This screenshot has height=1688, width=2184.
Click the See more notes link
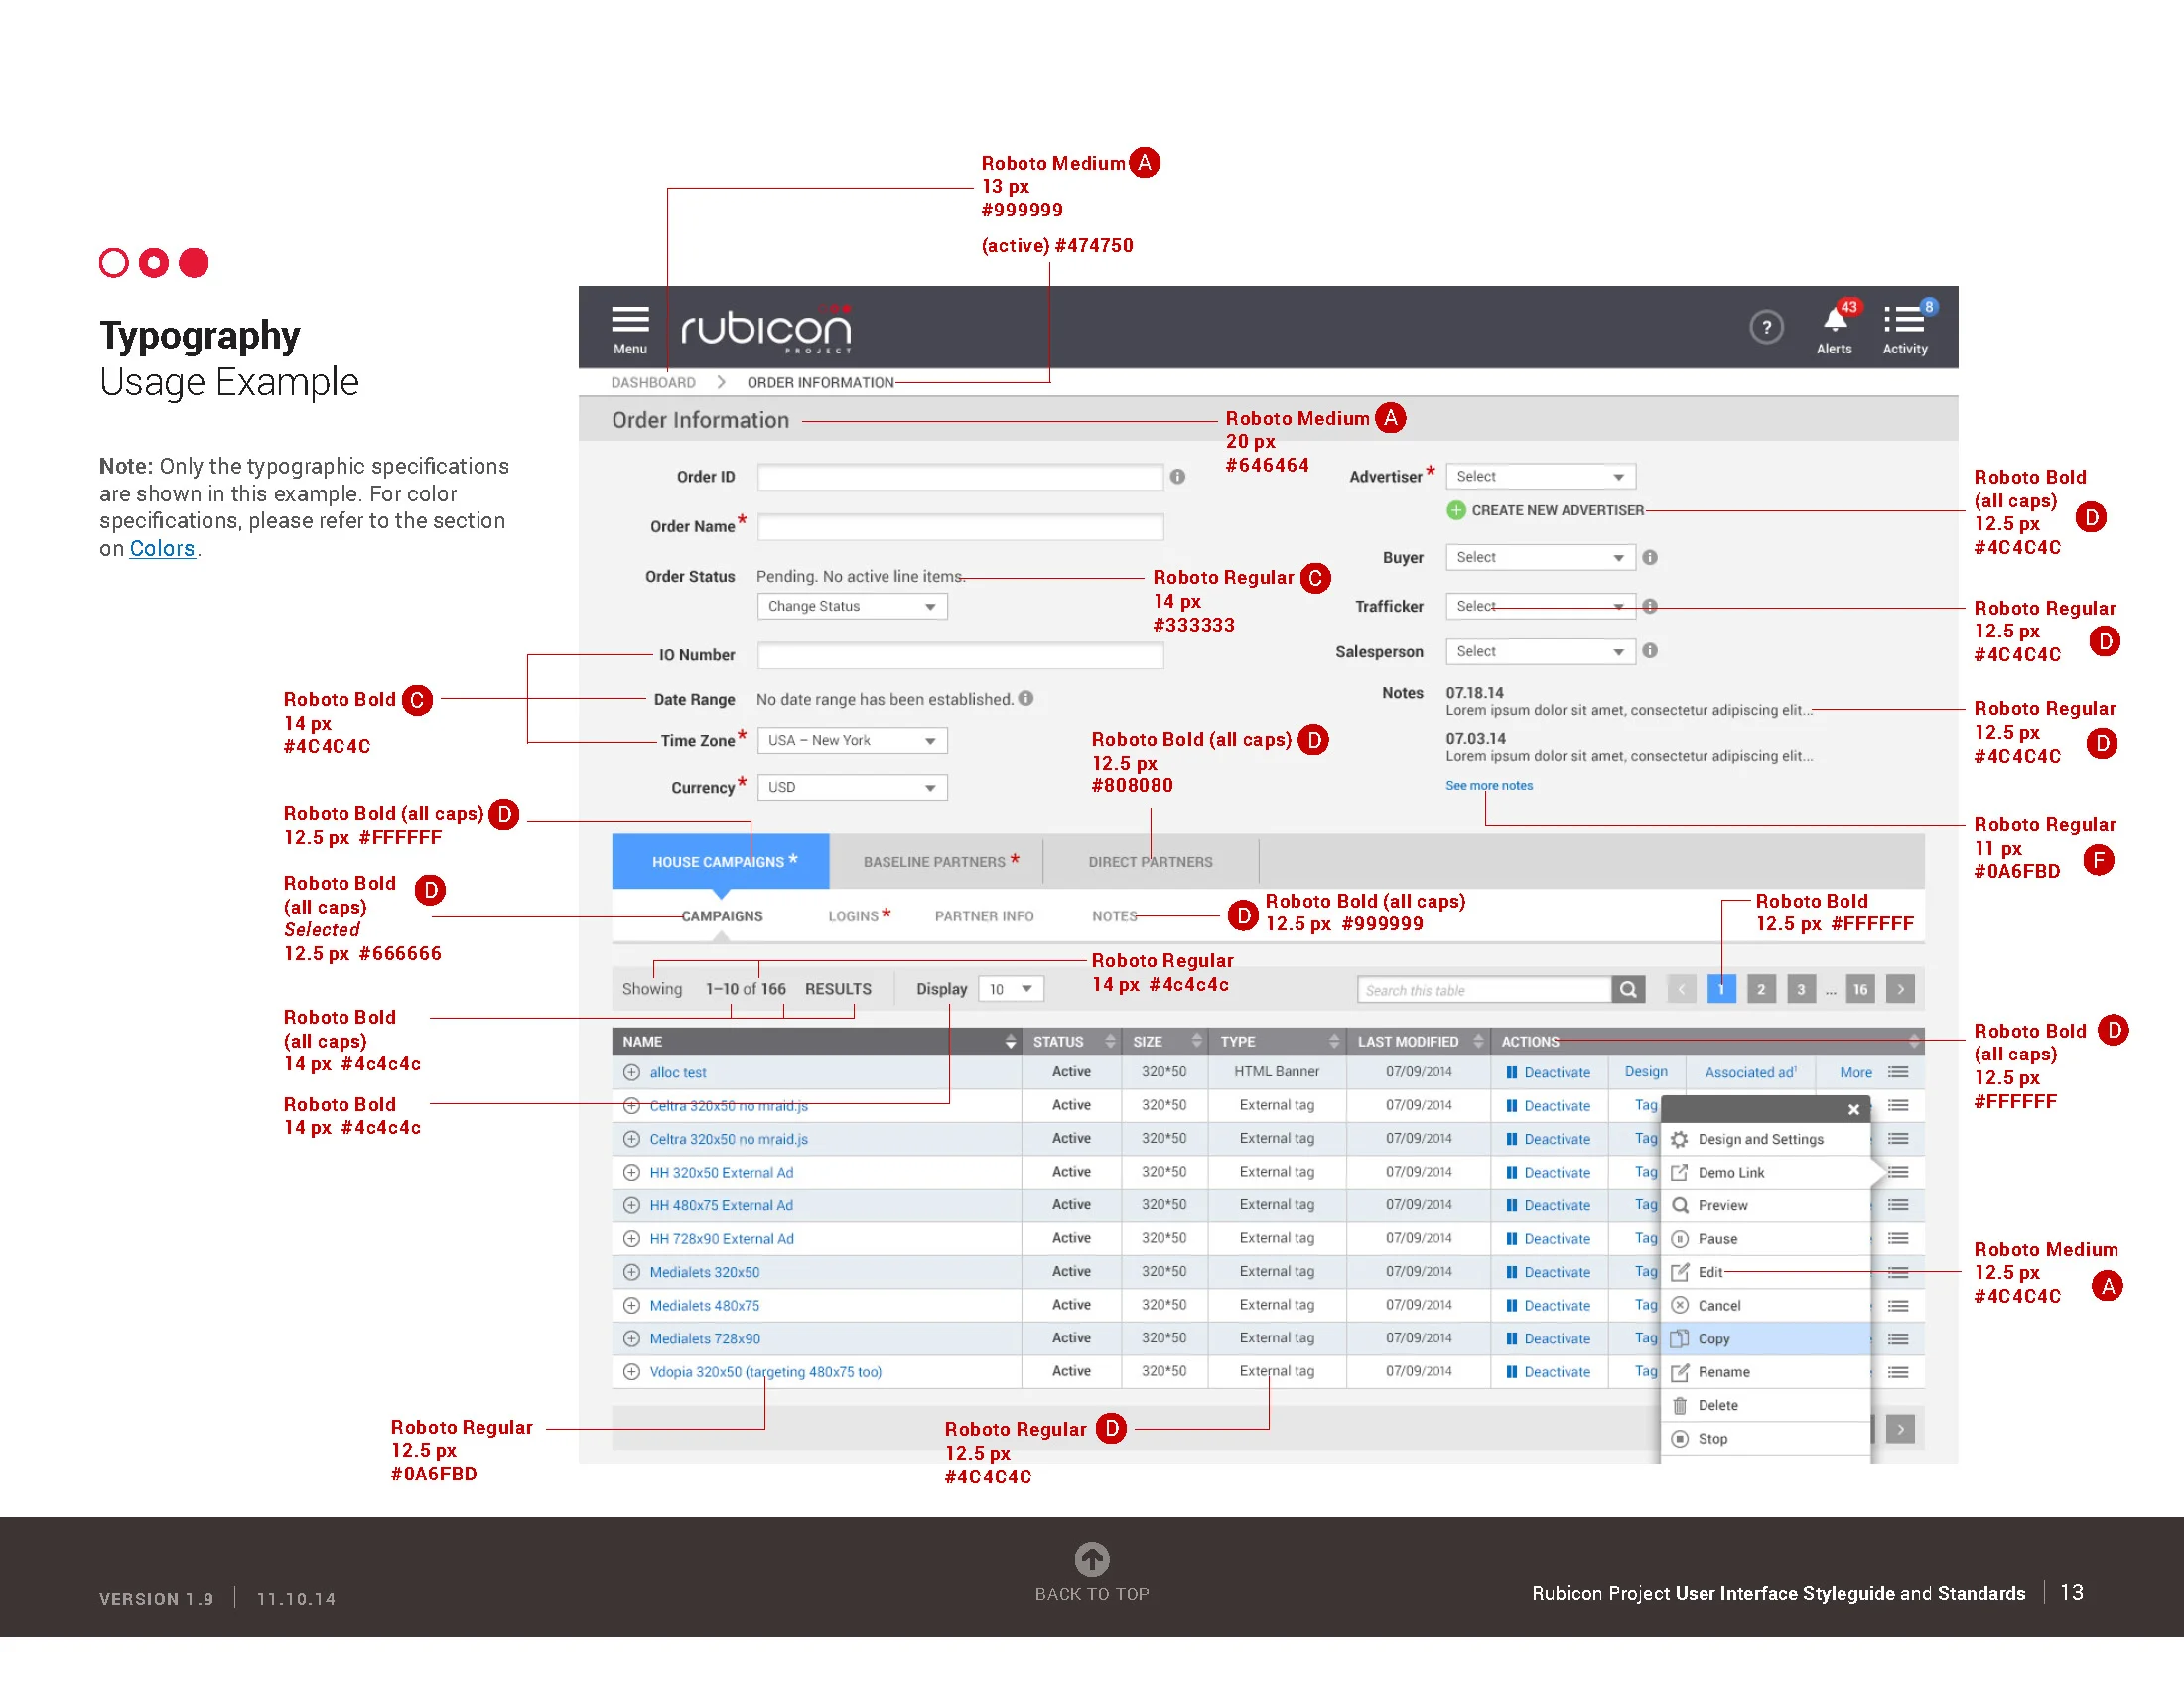[1489, 787]
